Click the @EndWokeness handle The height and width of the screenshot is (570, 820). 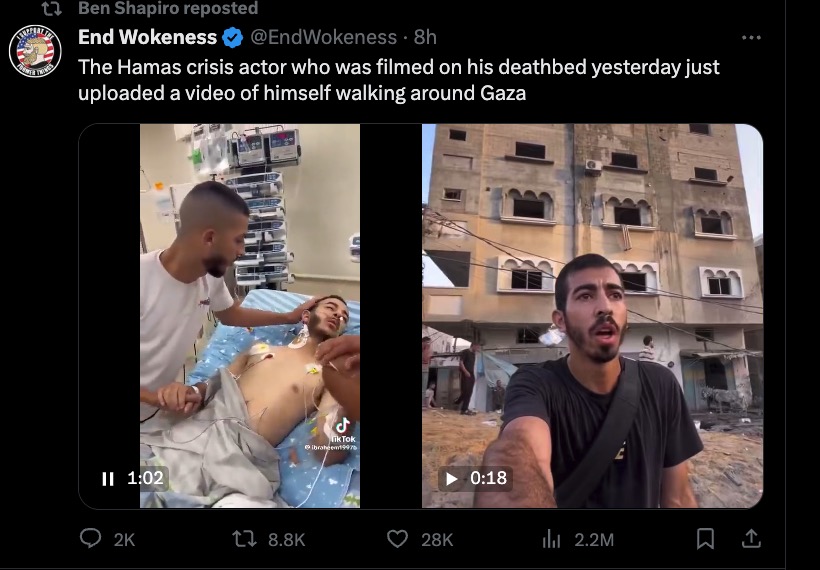coord(324,37)
